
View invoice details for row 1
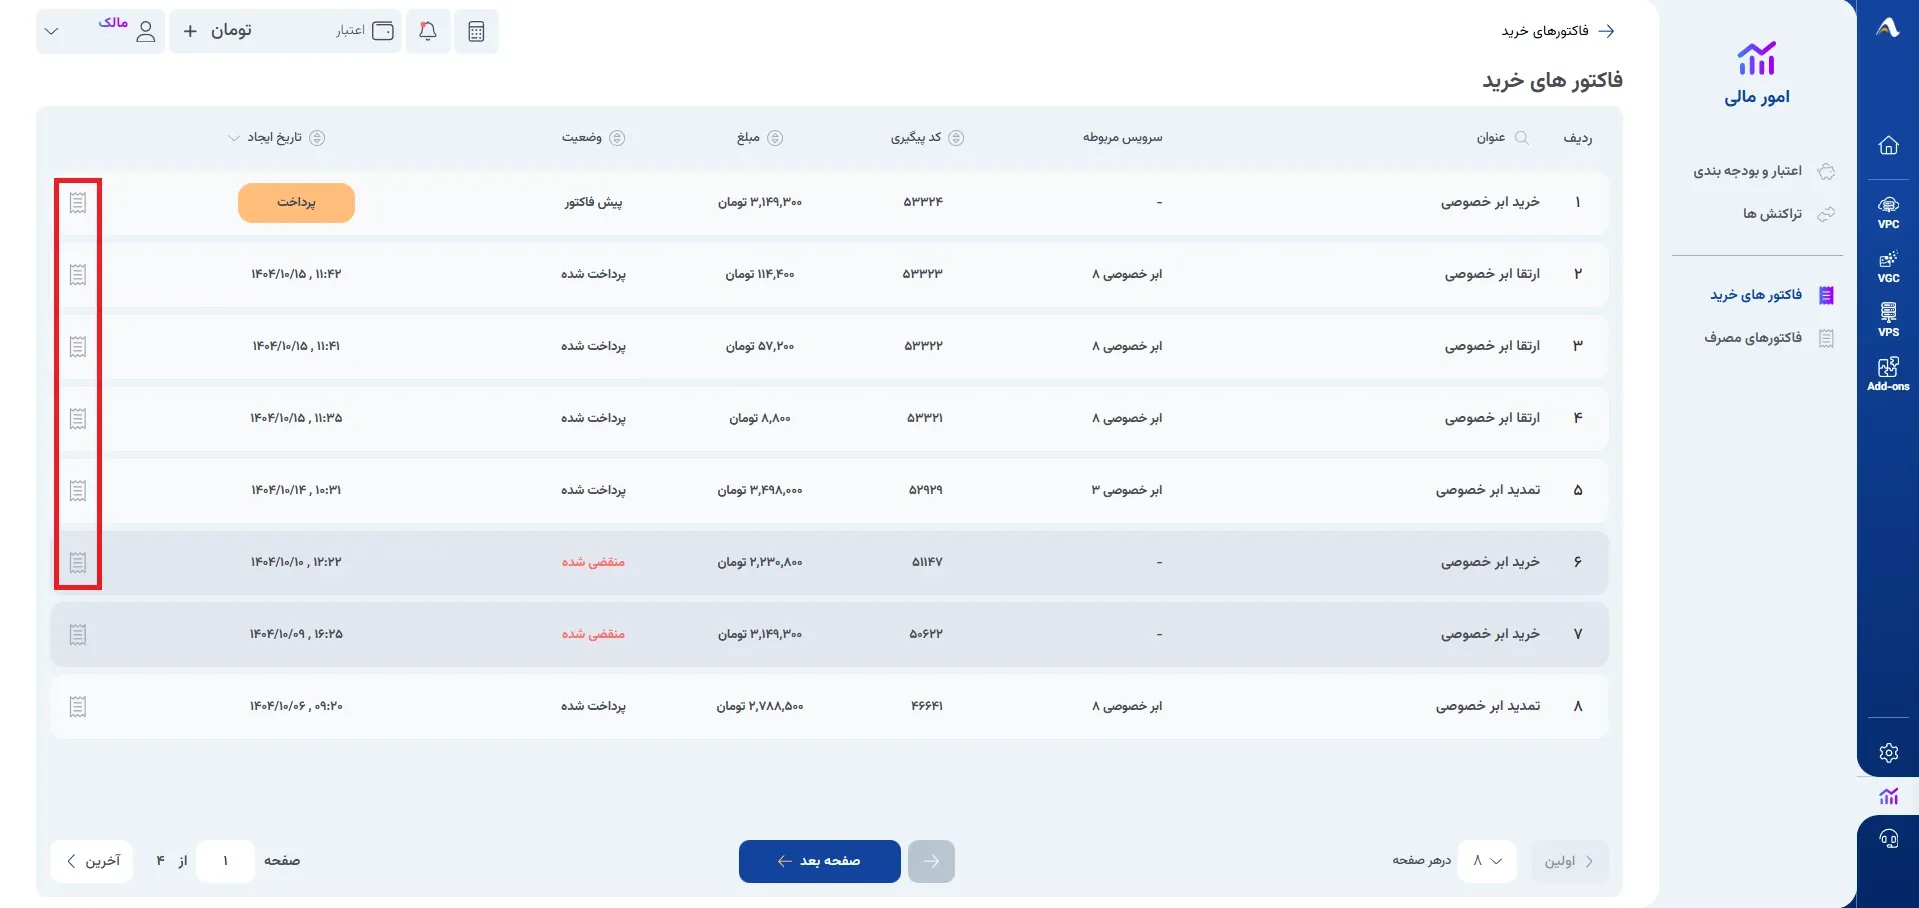(x=78, y=203)
